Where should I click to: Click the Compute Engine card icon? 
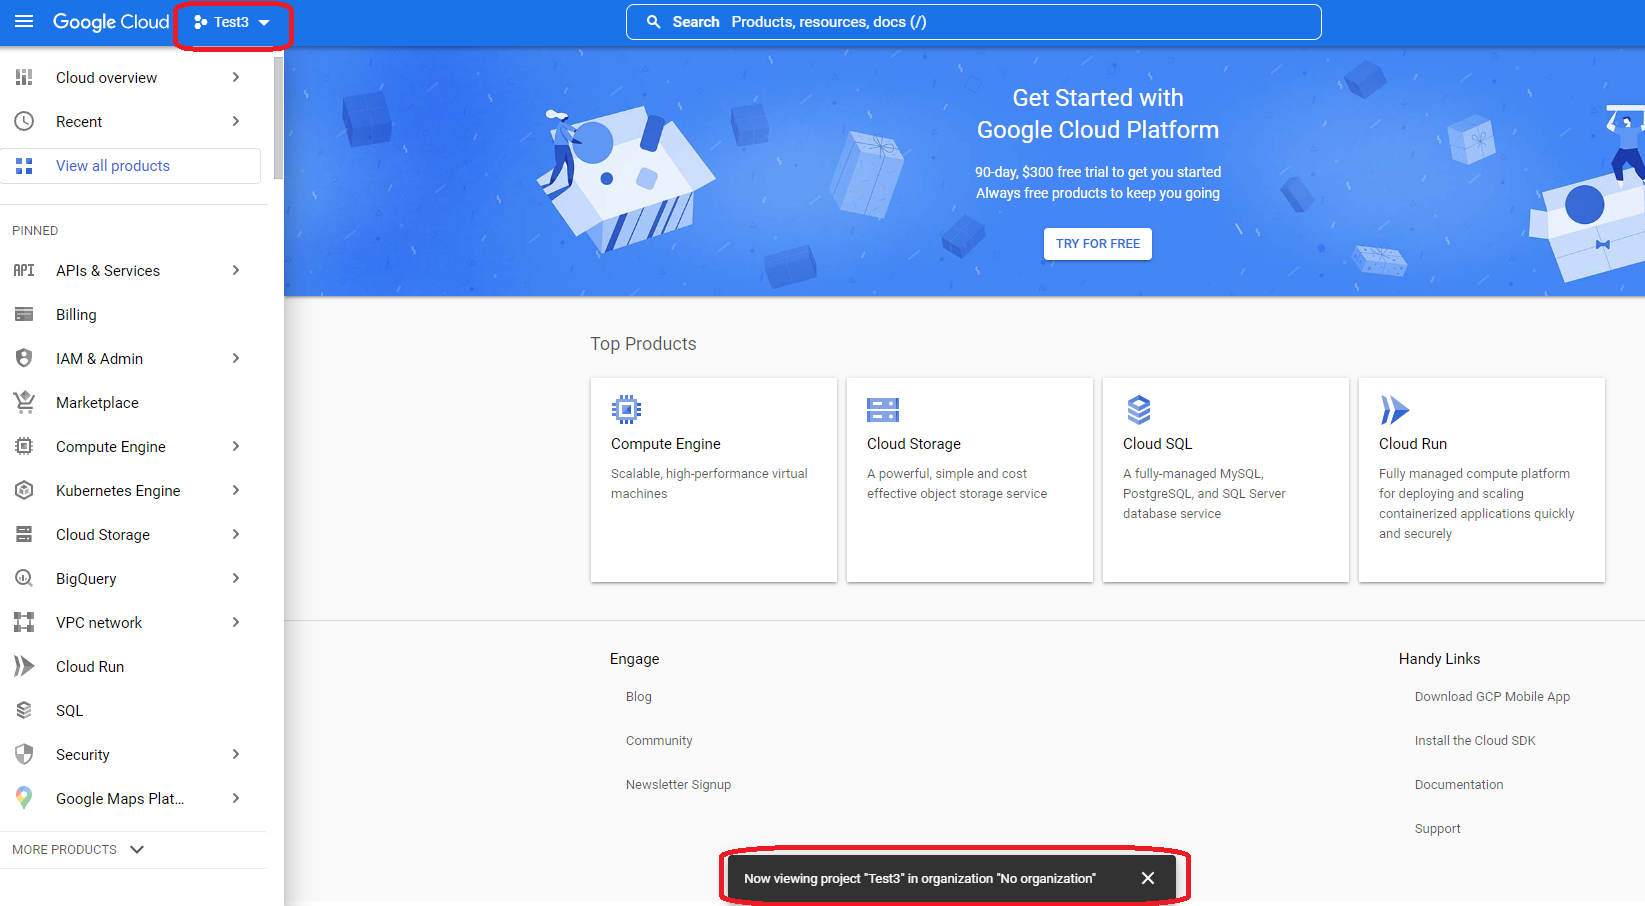point(626,409)
